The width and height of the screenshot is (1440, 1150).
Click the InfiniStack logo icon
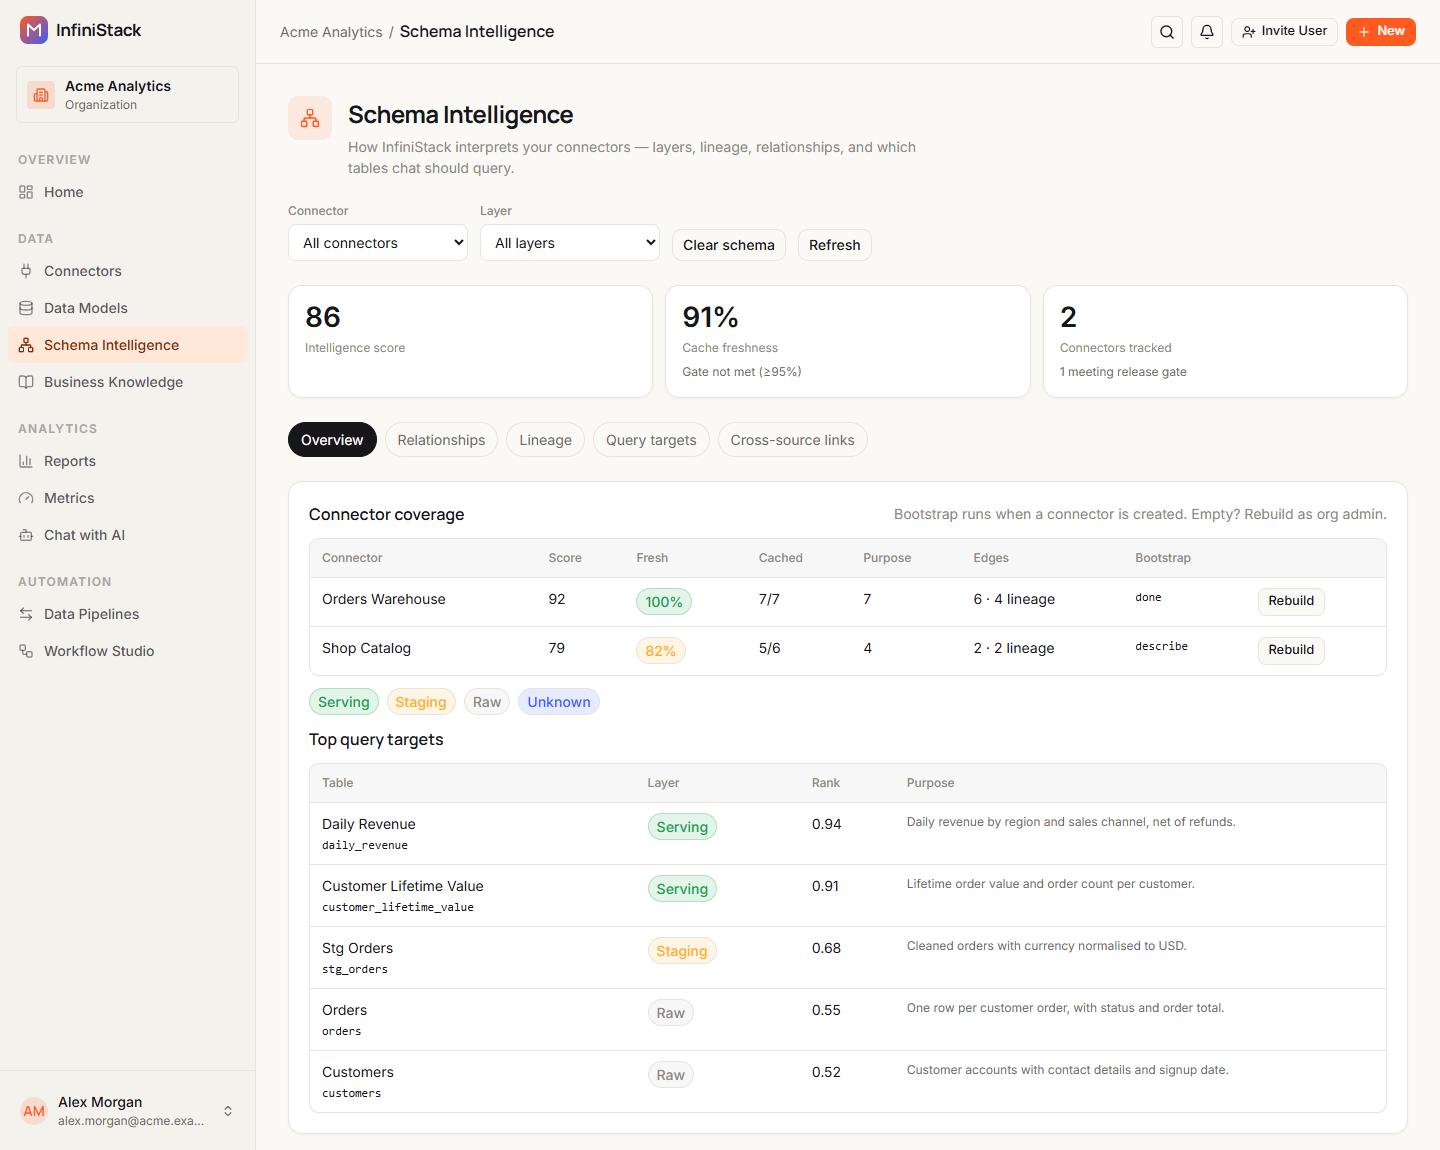34,30
